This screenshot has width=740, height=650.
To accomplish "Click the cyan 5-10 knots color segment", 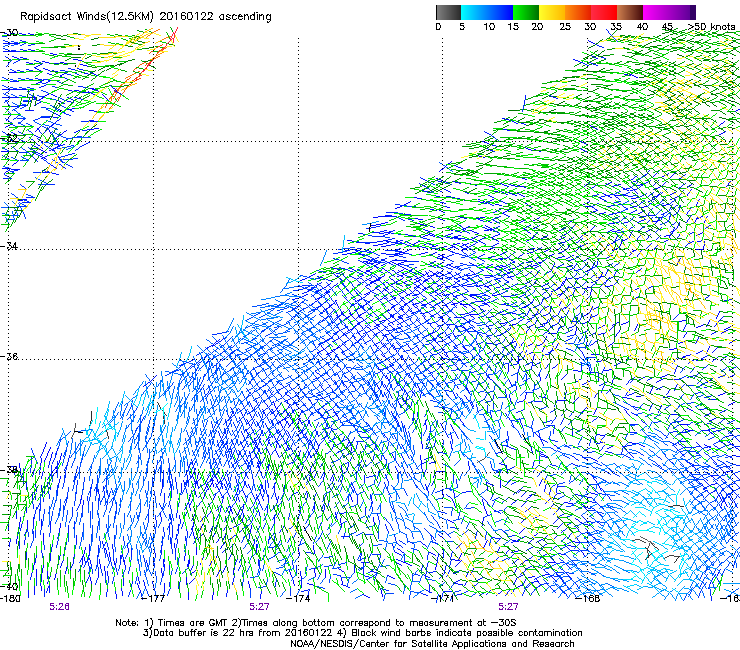I will coord(474,12).
